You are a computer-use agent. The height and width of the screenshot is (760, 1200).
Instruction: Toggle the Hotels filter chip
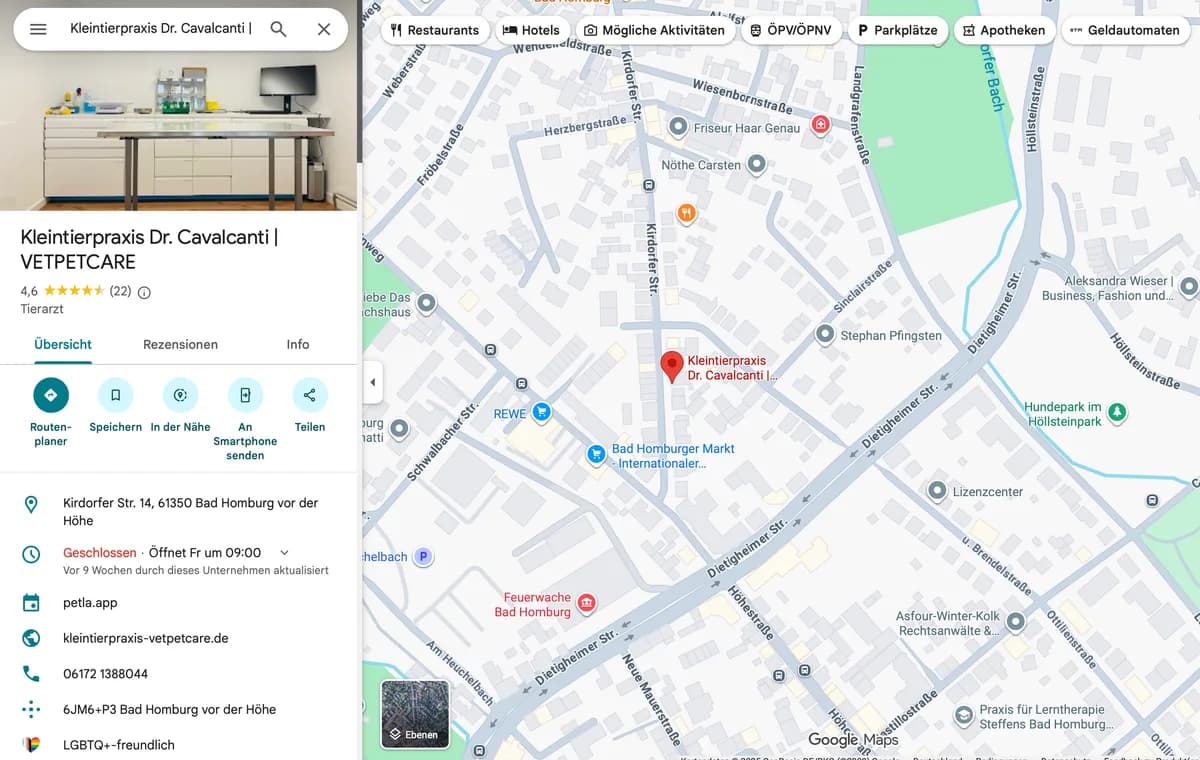point(533,30)
